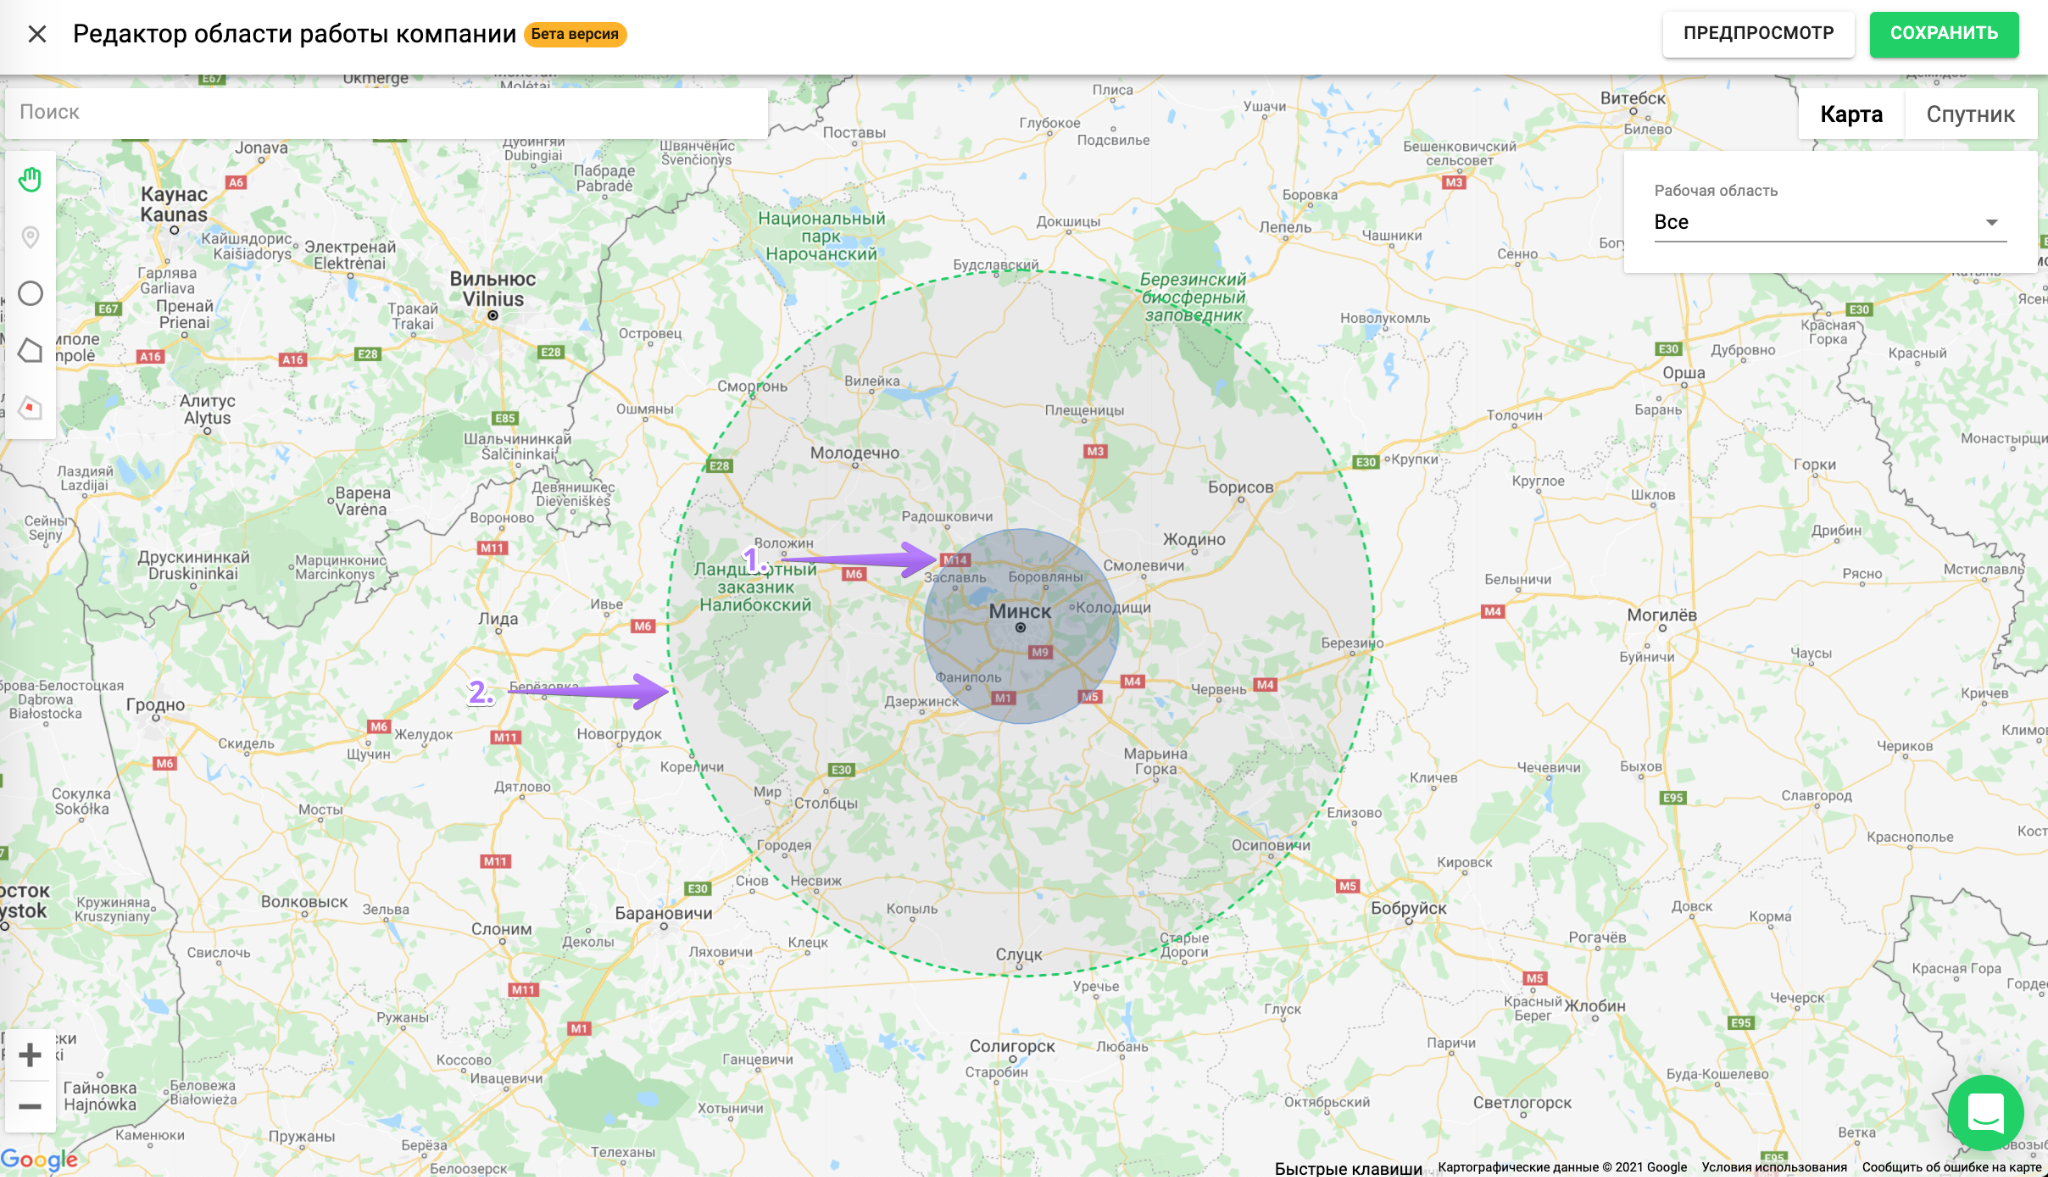The width and height of the screenshot is (2048, 1177).
Task: Switch to Спутник map view
Action: tap(1970, 114)
